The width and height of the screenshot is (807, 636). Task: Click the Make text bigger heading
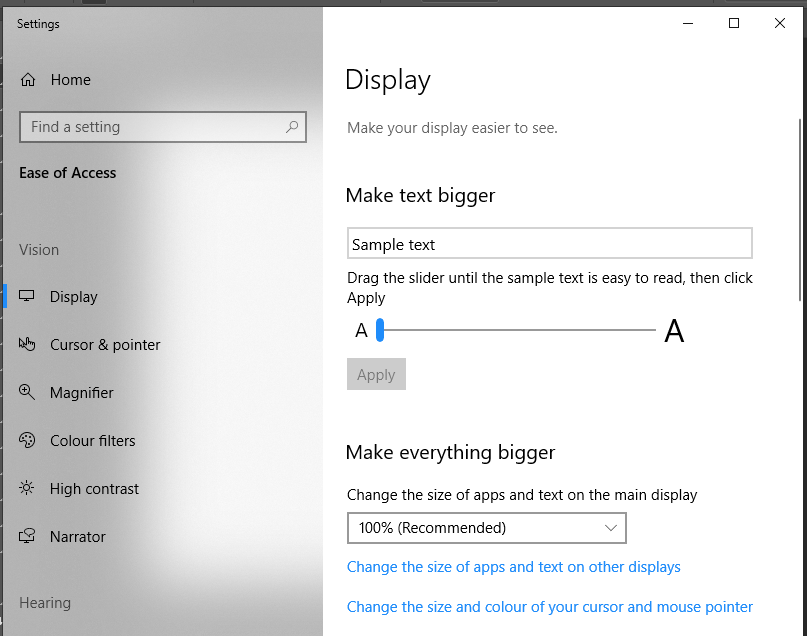click(420, 196)
